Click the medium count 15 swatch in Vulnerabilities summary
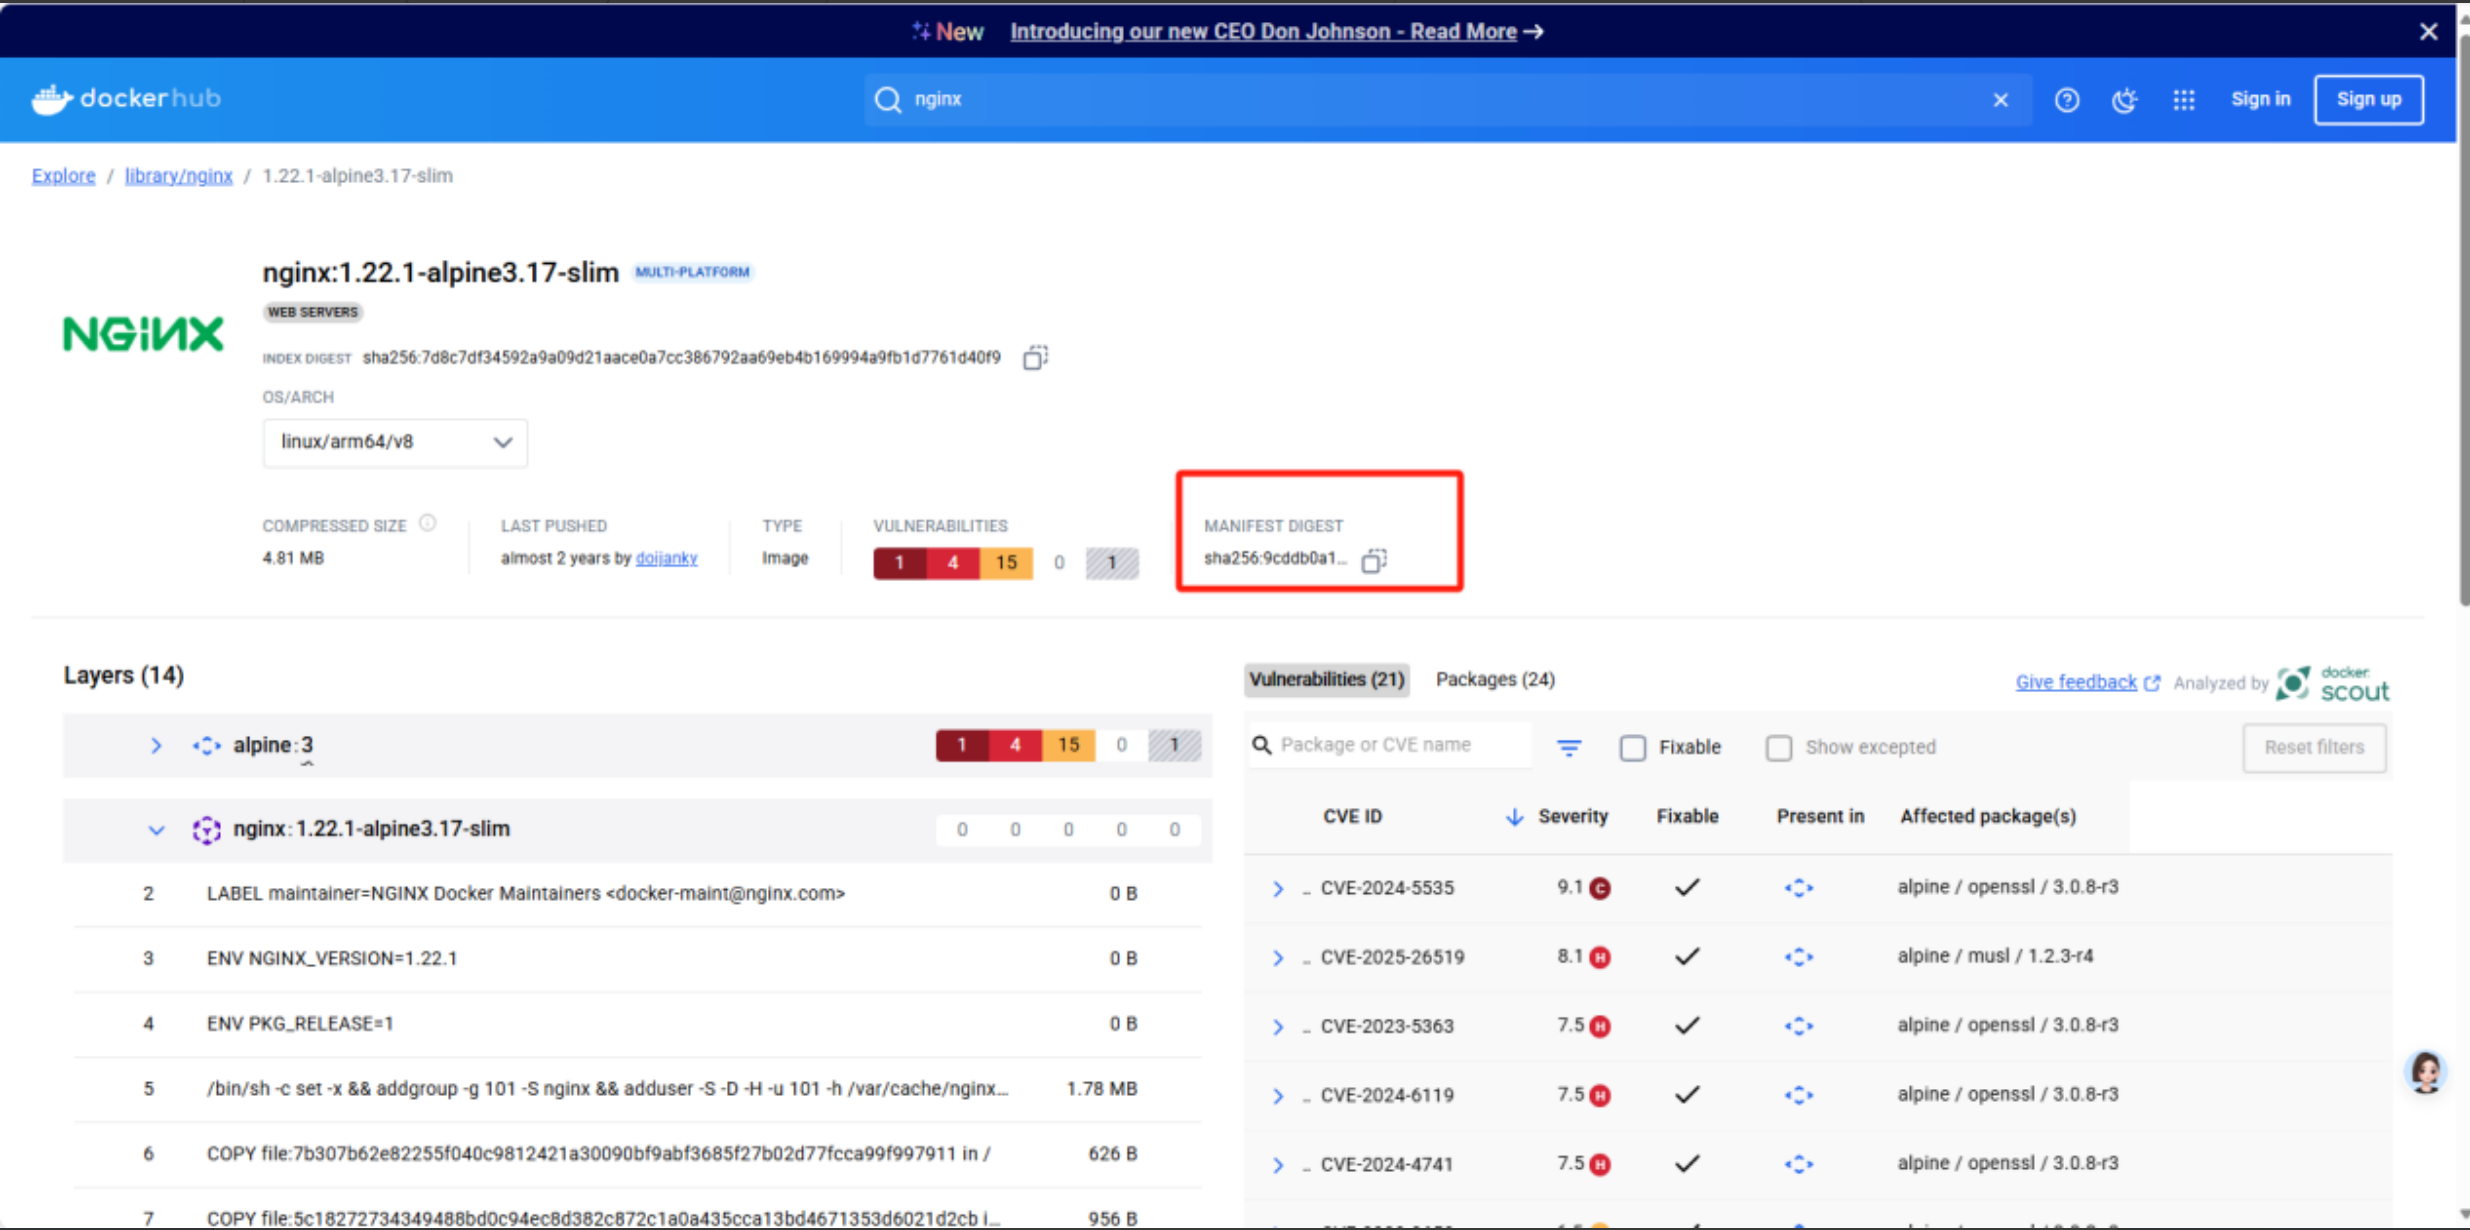Screen dimensions: 2470x1230 [1006, 563]
